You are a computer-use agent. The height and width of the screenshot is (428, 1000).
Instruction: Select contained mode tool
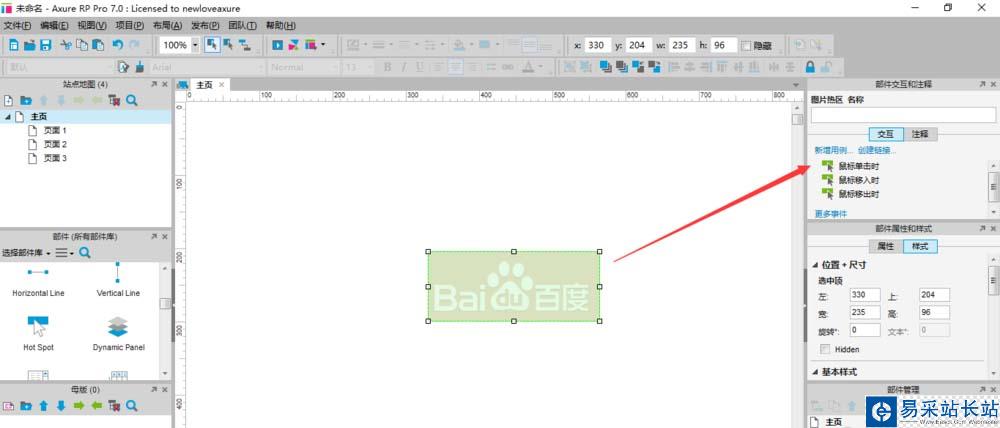point(228,45)
